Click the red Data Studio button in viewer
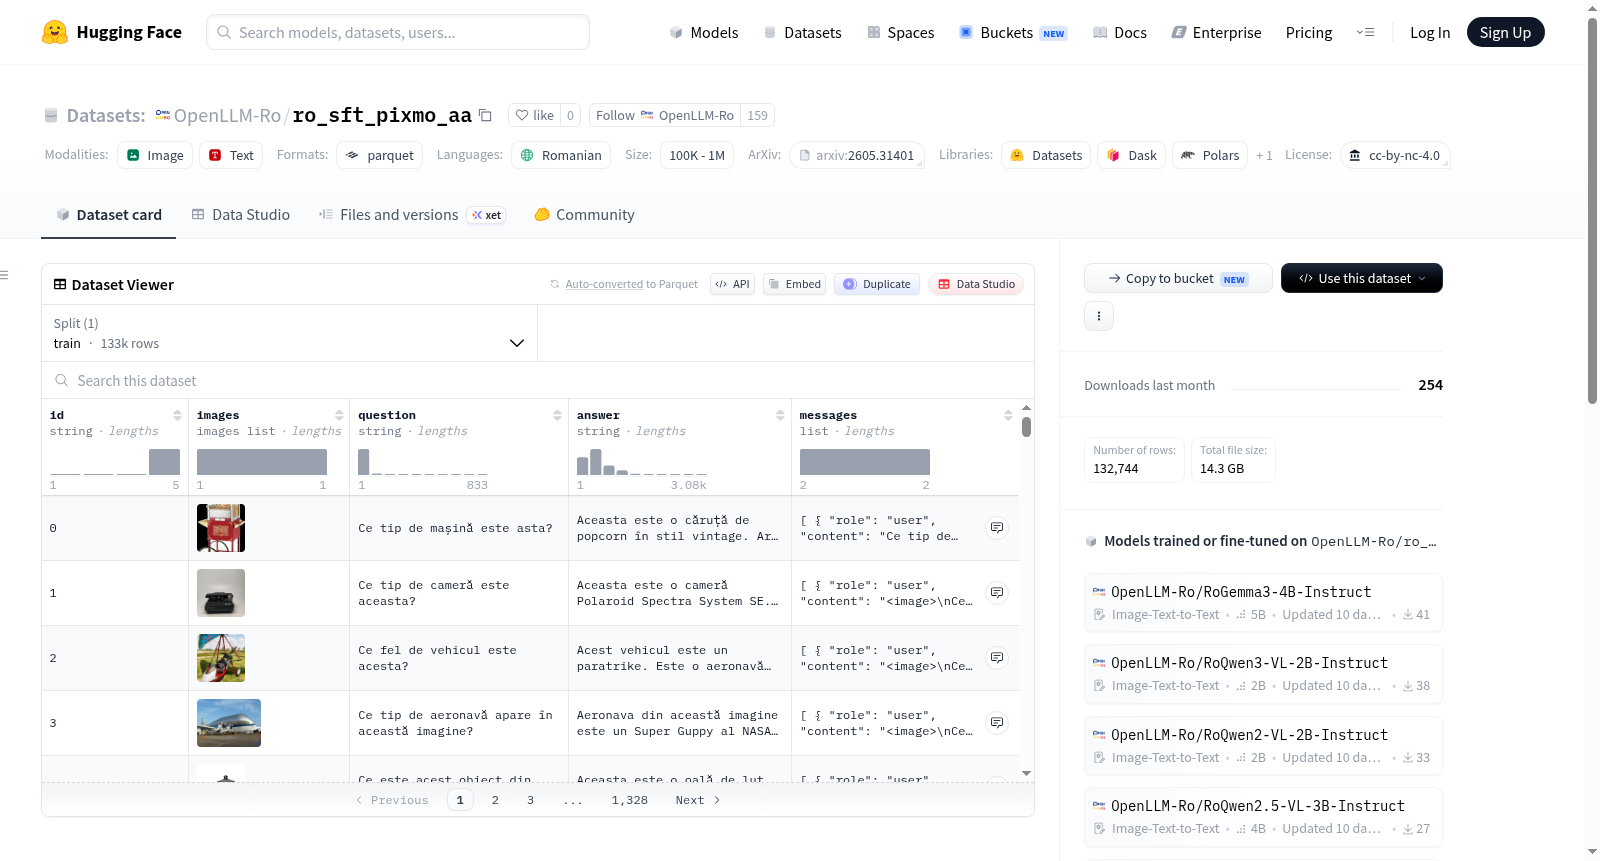The image size is (1600, 861). click(976, 284)
